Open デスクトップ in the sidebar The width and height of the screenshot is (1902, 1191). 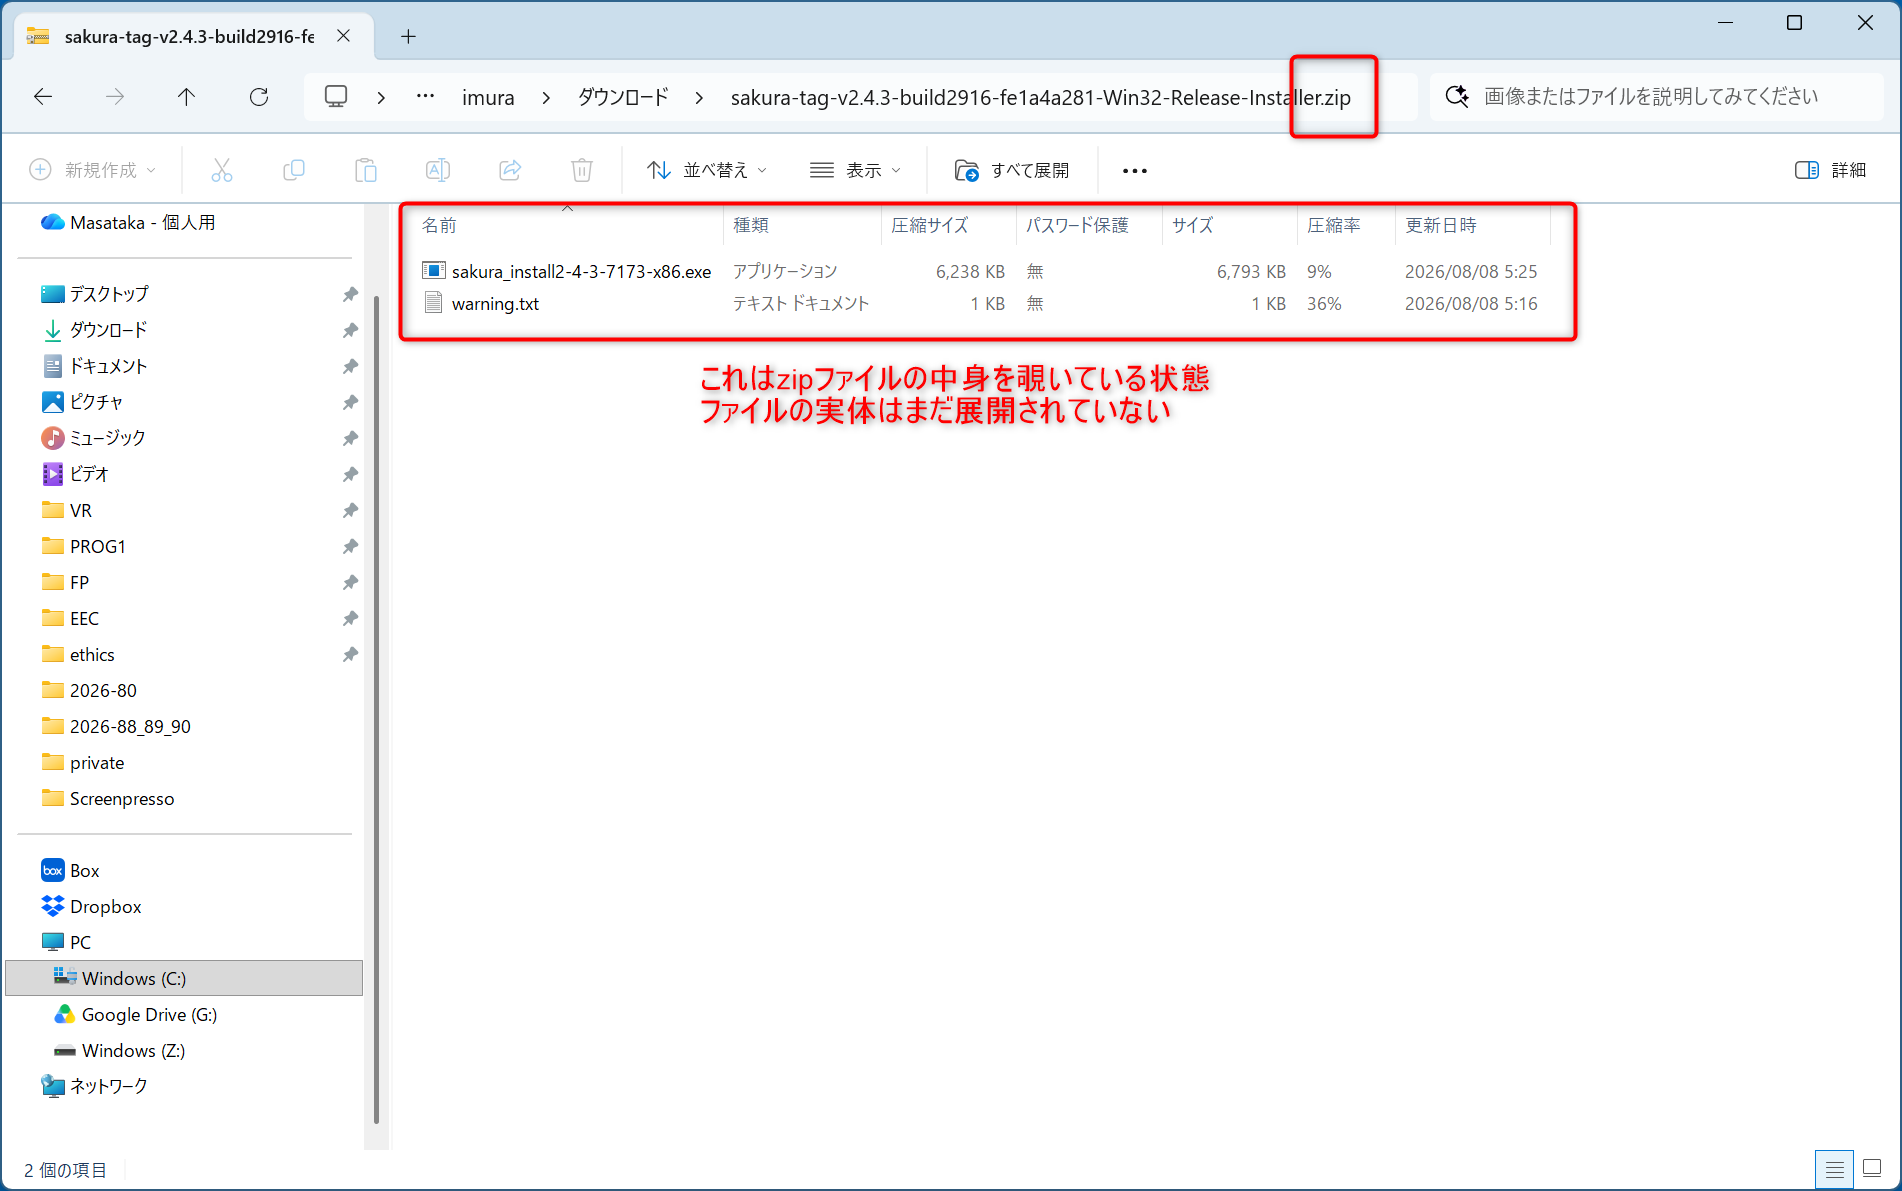[x=108, y=294]
